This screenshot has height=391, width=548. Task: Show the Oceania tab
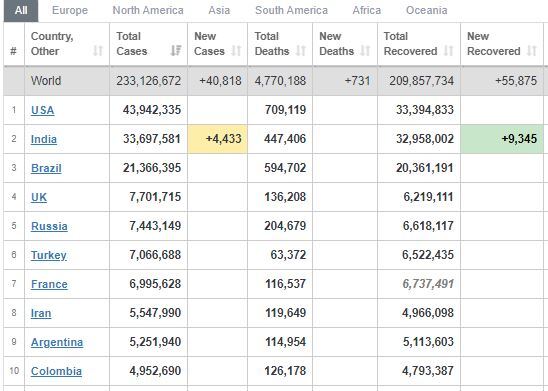(427, 10)
